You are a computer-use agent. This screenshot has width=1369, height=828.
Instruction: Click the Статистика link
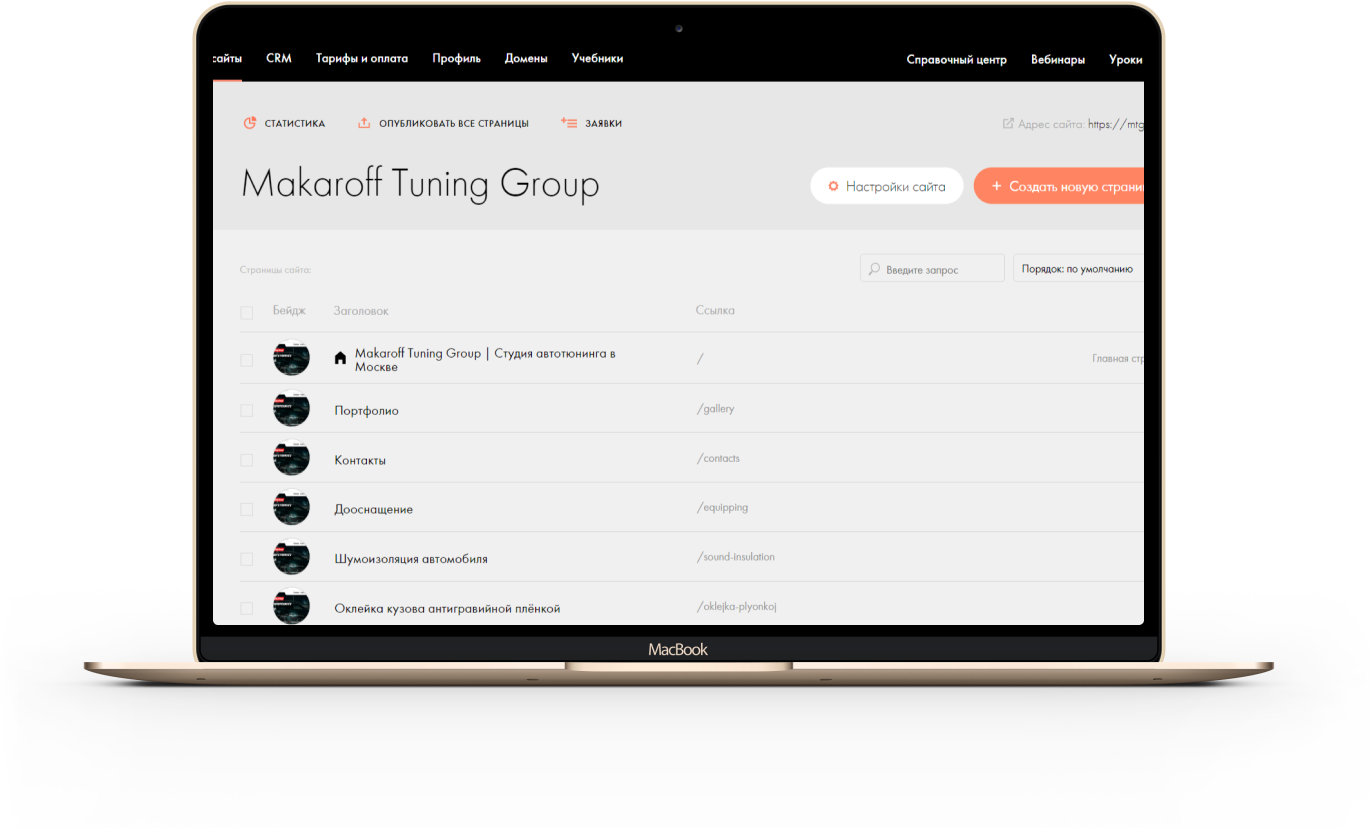tap(294, 124)
